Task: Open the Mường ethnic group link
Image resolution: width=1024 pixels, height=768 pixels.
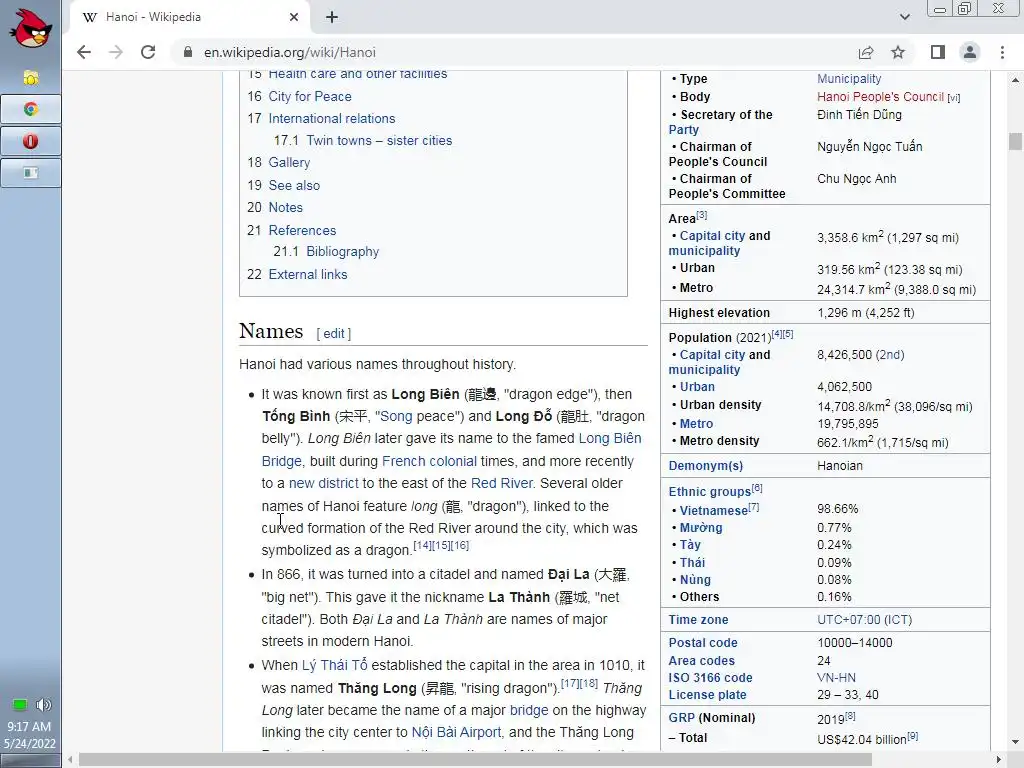Action: (701, 528)
